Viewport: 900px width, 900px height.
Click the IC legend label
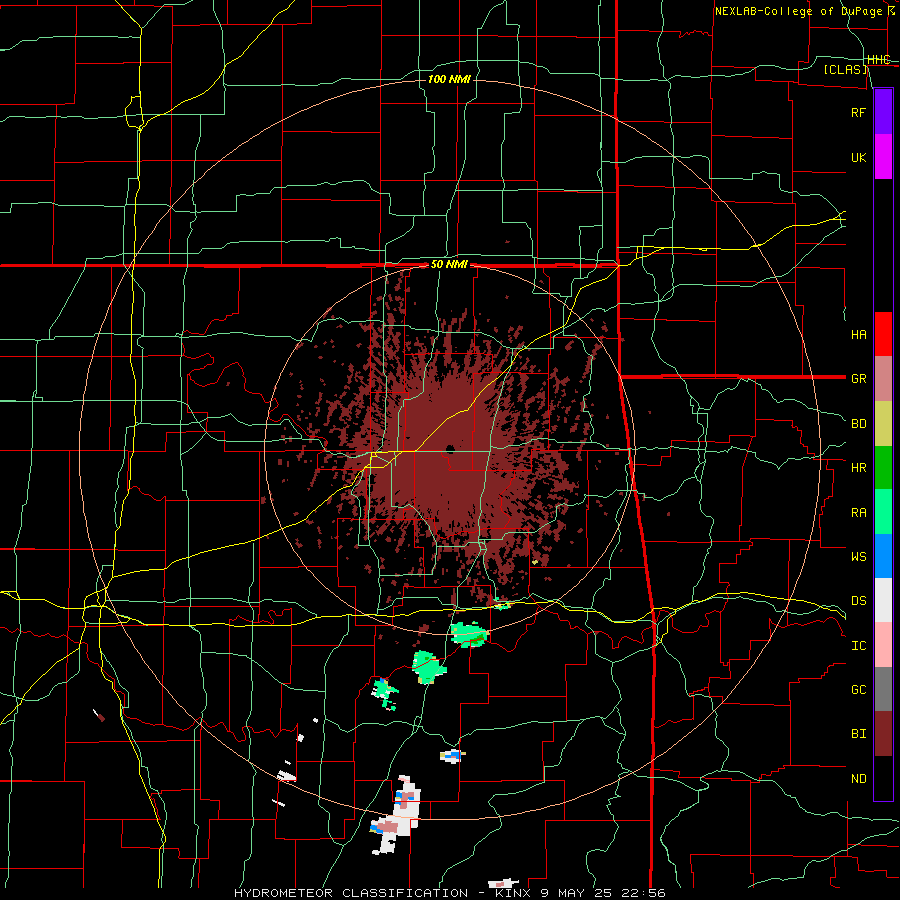858,646
